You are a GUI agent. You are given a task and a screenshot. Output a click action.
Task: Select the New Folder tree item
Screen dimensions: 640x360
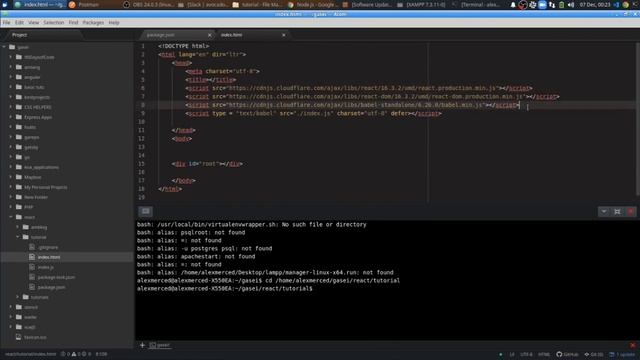point(36,197)
